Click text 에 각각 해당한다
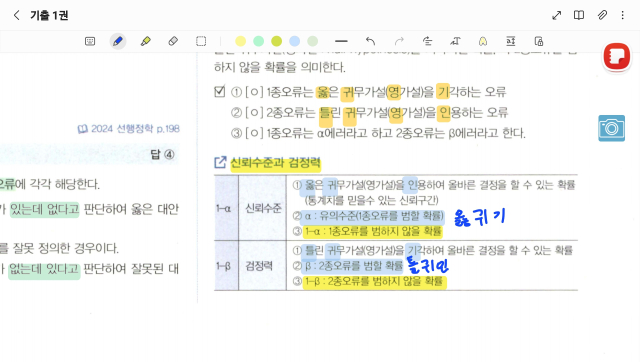 [x=57, y=184]
